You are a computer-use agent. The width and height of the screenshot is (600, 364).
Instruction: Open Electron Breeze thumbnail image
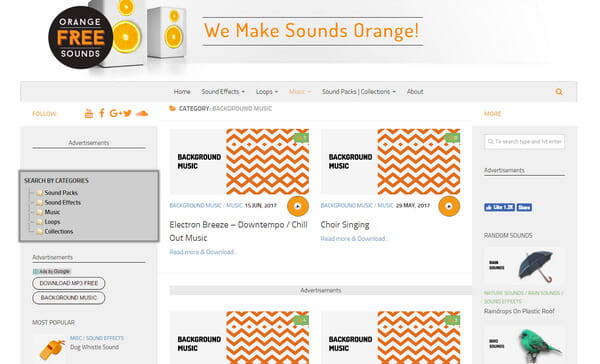tap(239, 162)
